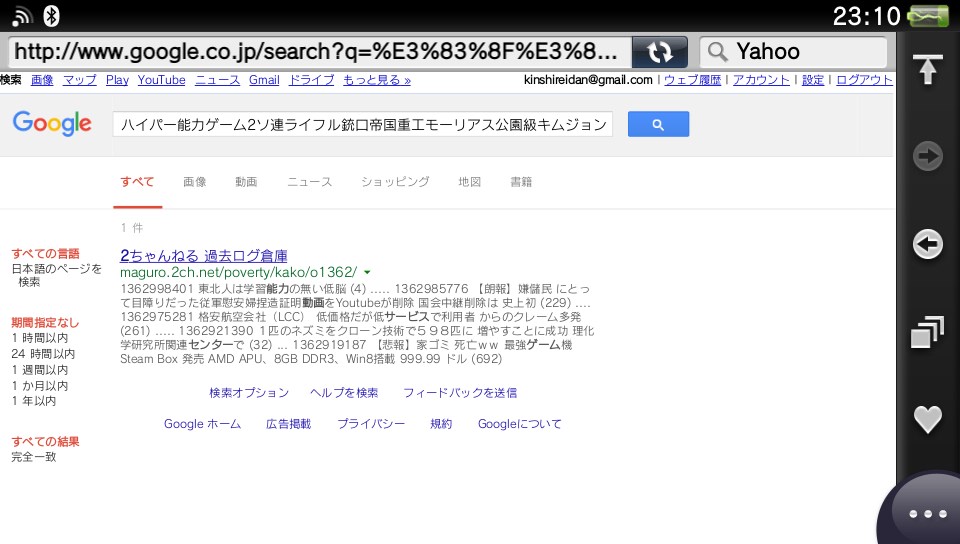Viewport: 960px width, 544px height.
Task: Click the blue Google search button
Action: [x=658, y=124]
